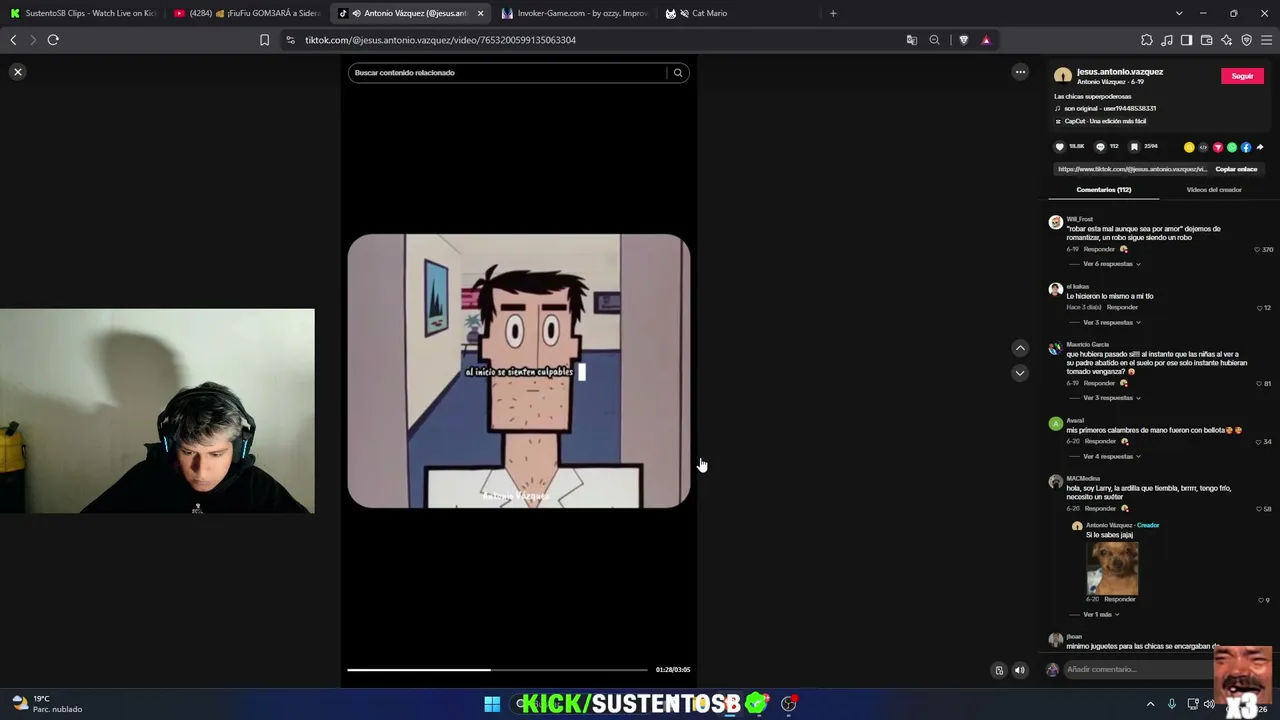Like Will_Frost's comment with 370 likes
This screenshot has width=1280, height=720.
[1258, 250]
